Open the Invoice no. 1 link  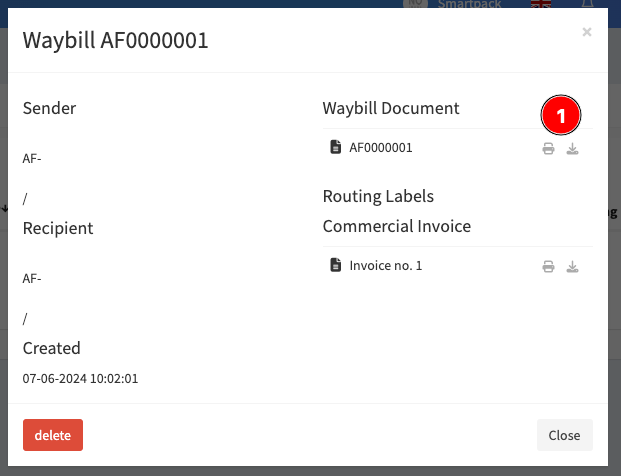pos(386,265)
